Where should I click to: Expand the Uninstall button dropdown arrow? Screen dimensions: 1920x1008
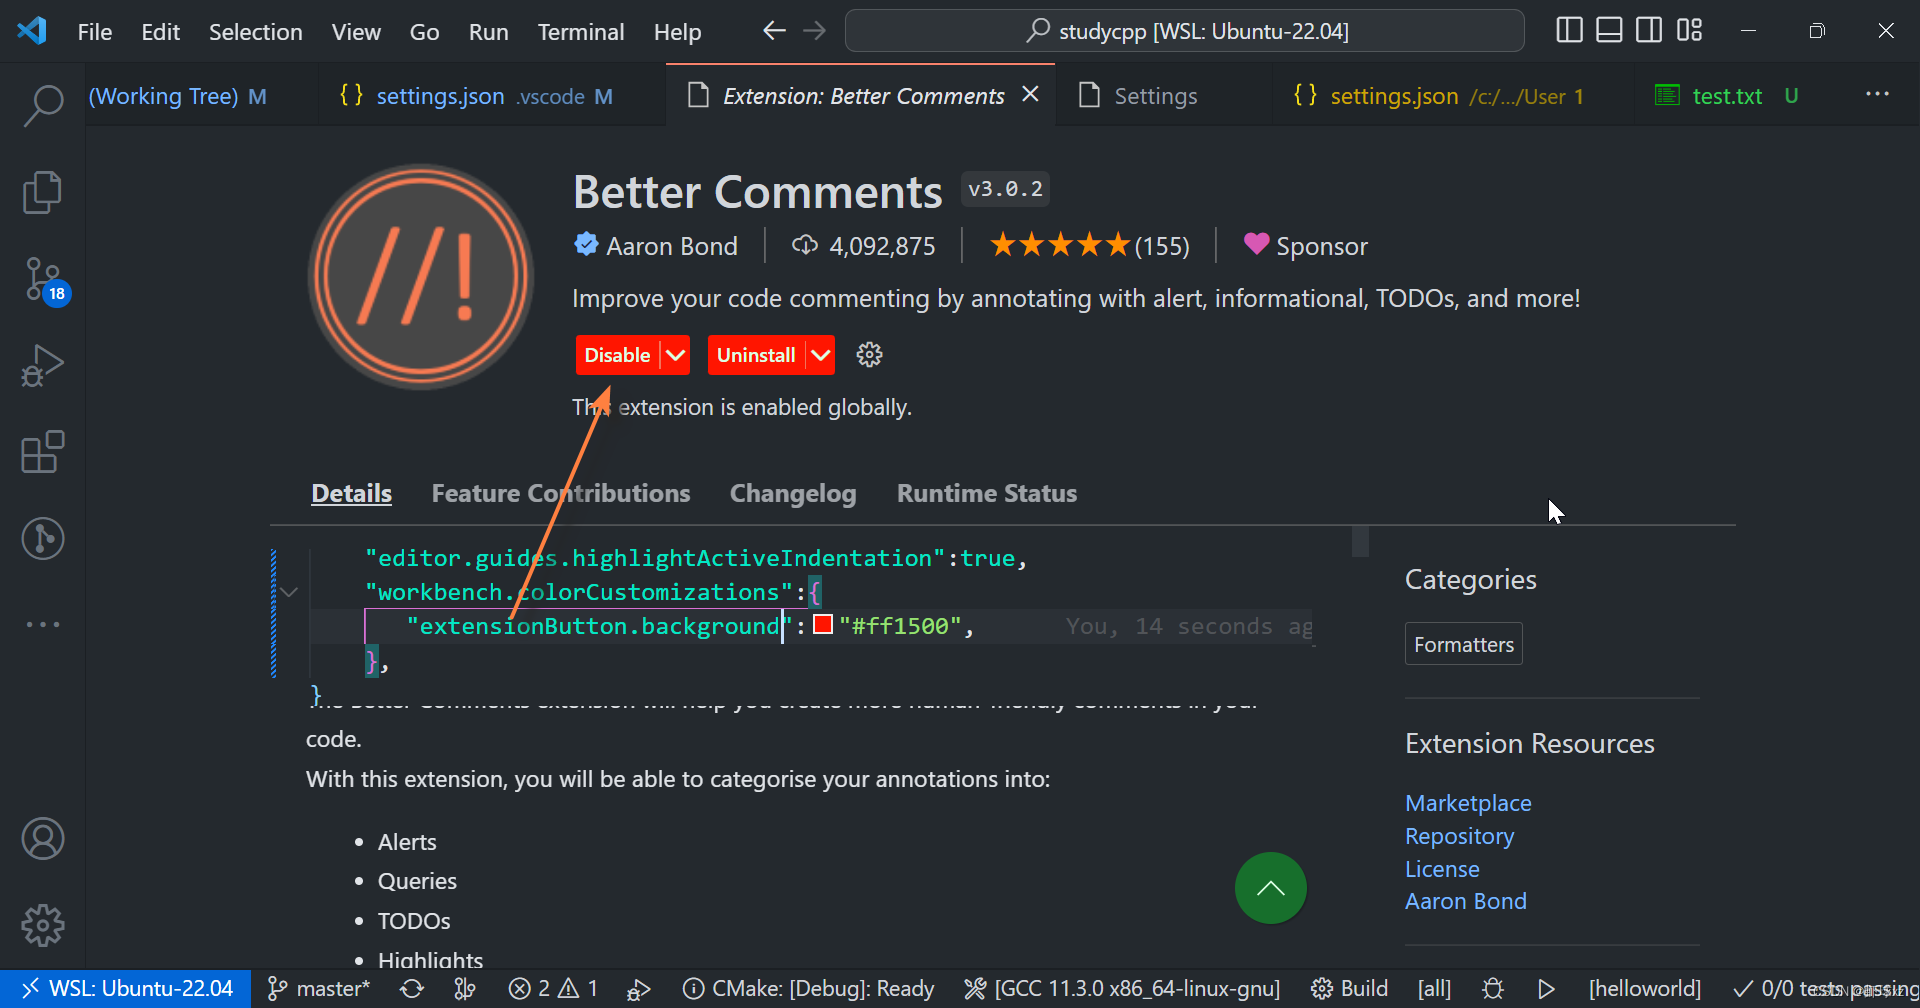(821, 355)
